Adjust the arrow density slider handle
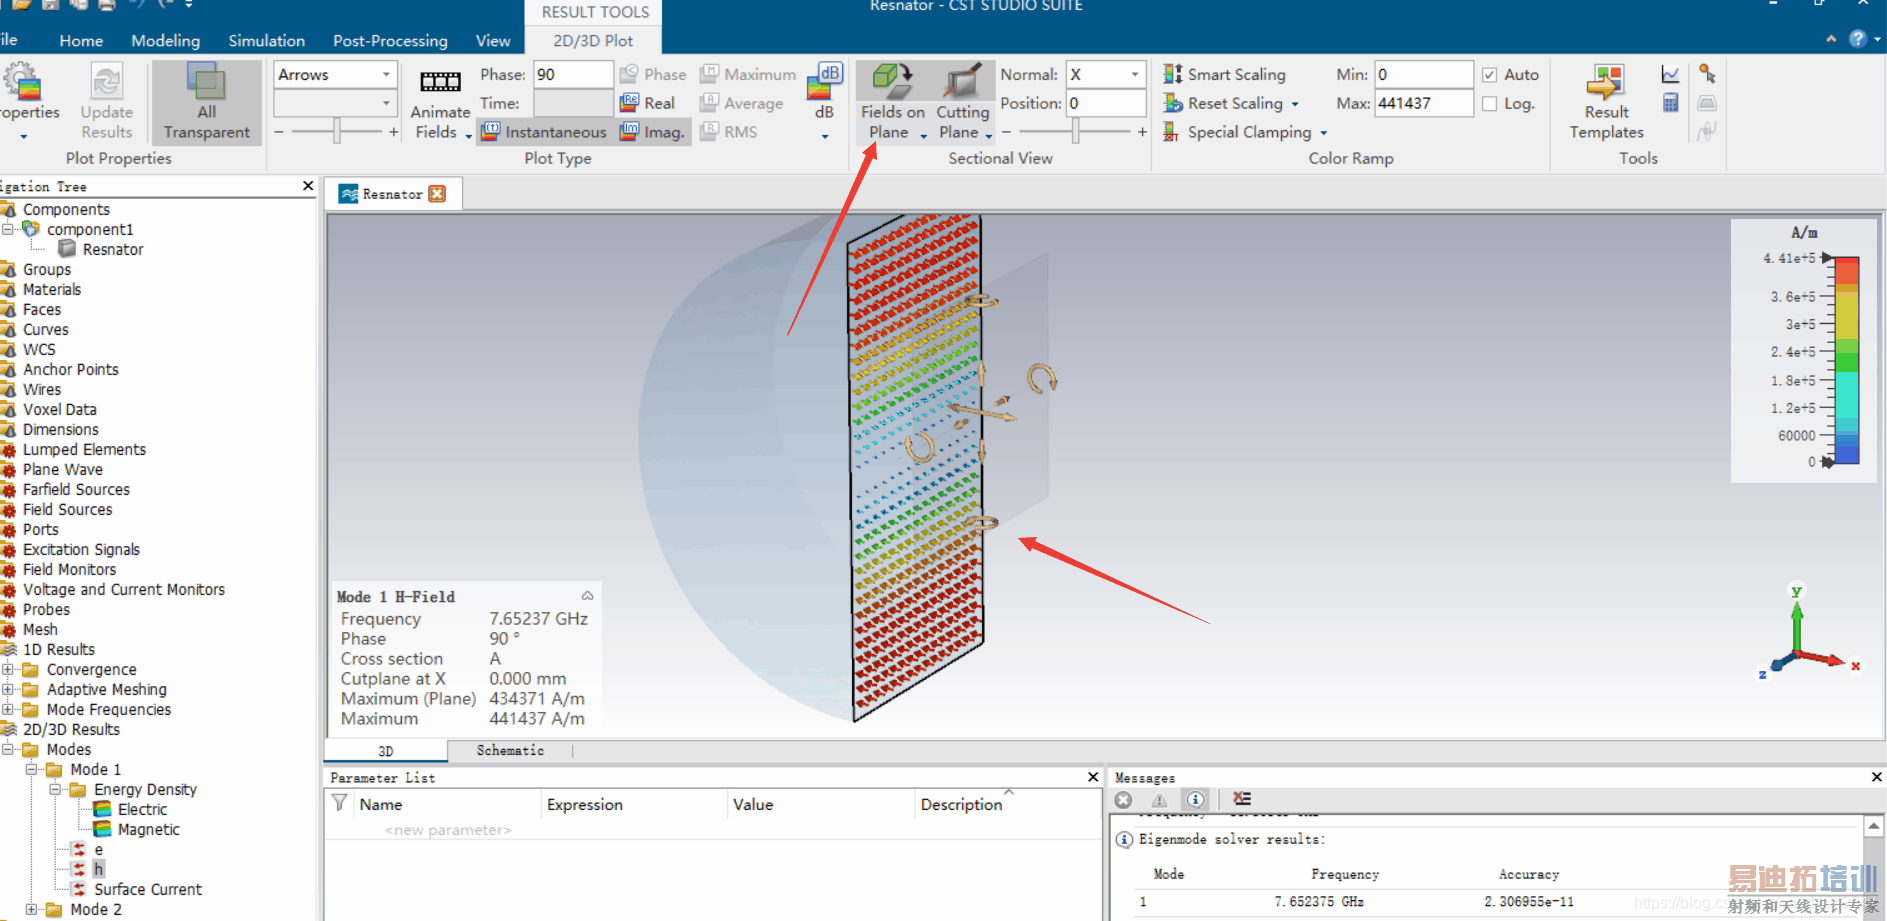 click(x=338, y=131)
